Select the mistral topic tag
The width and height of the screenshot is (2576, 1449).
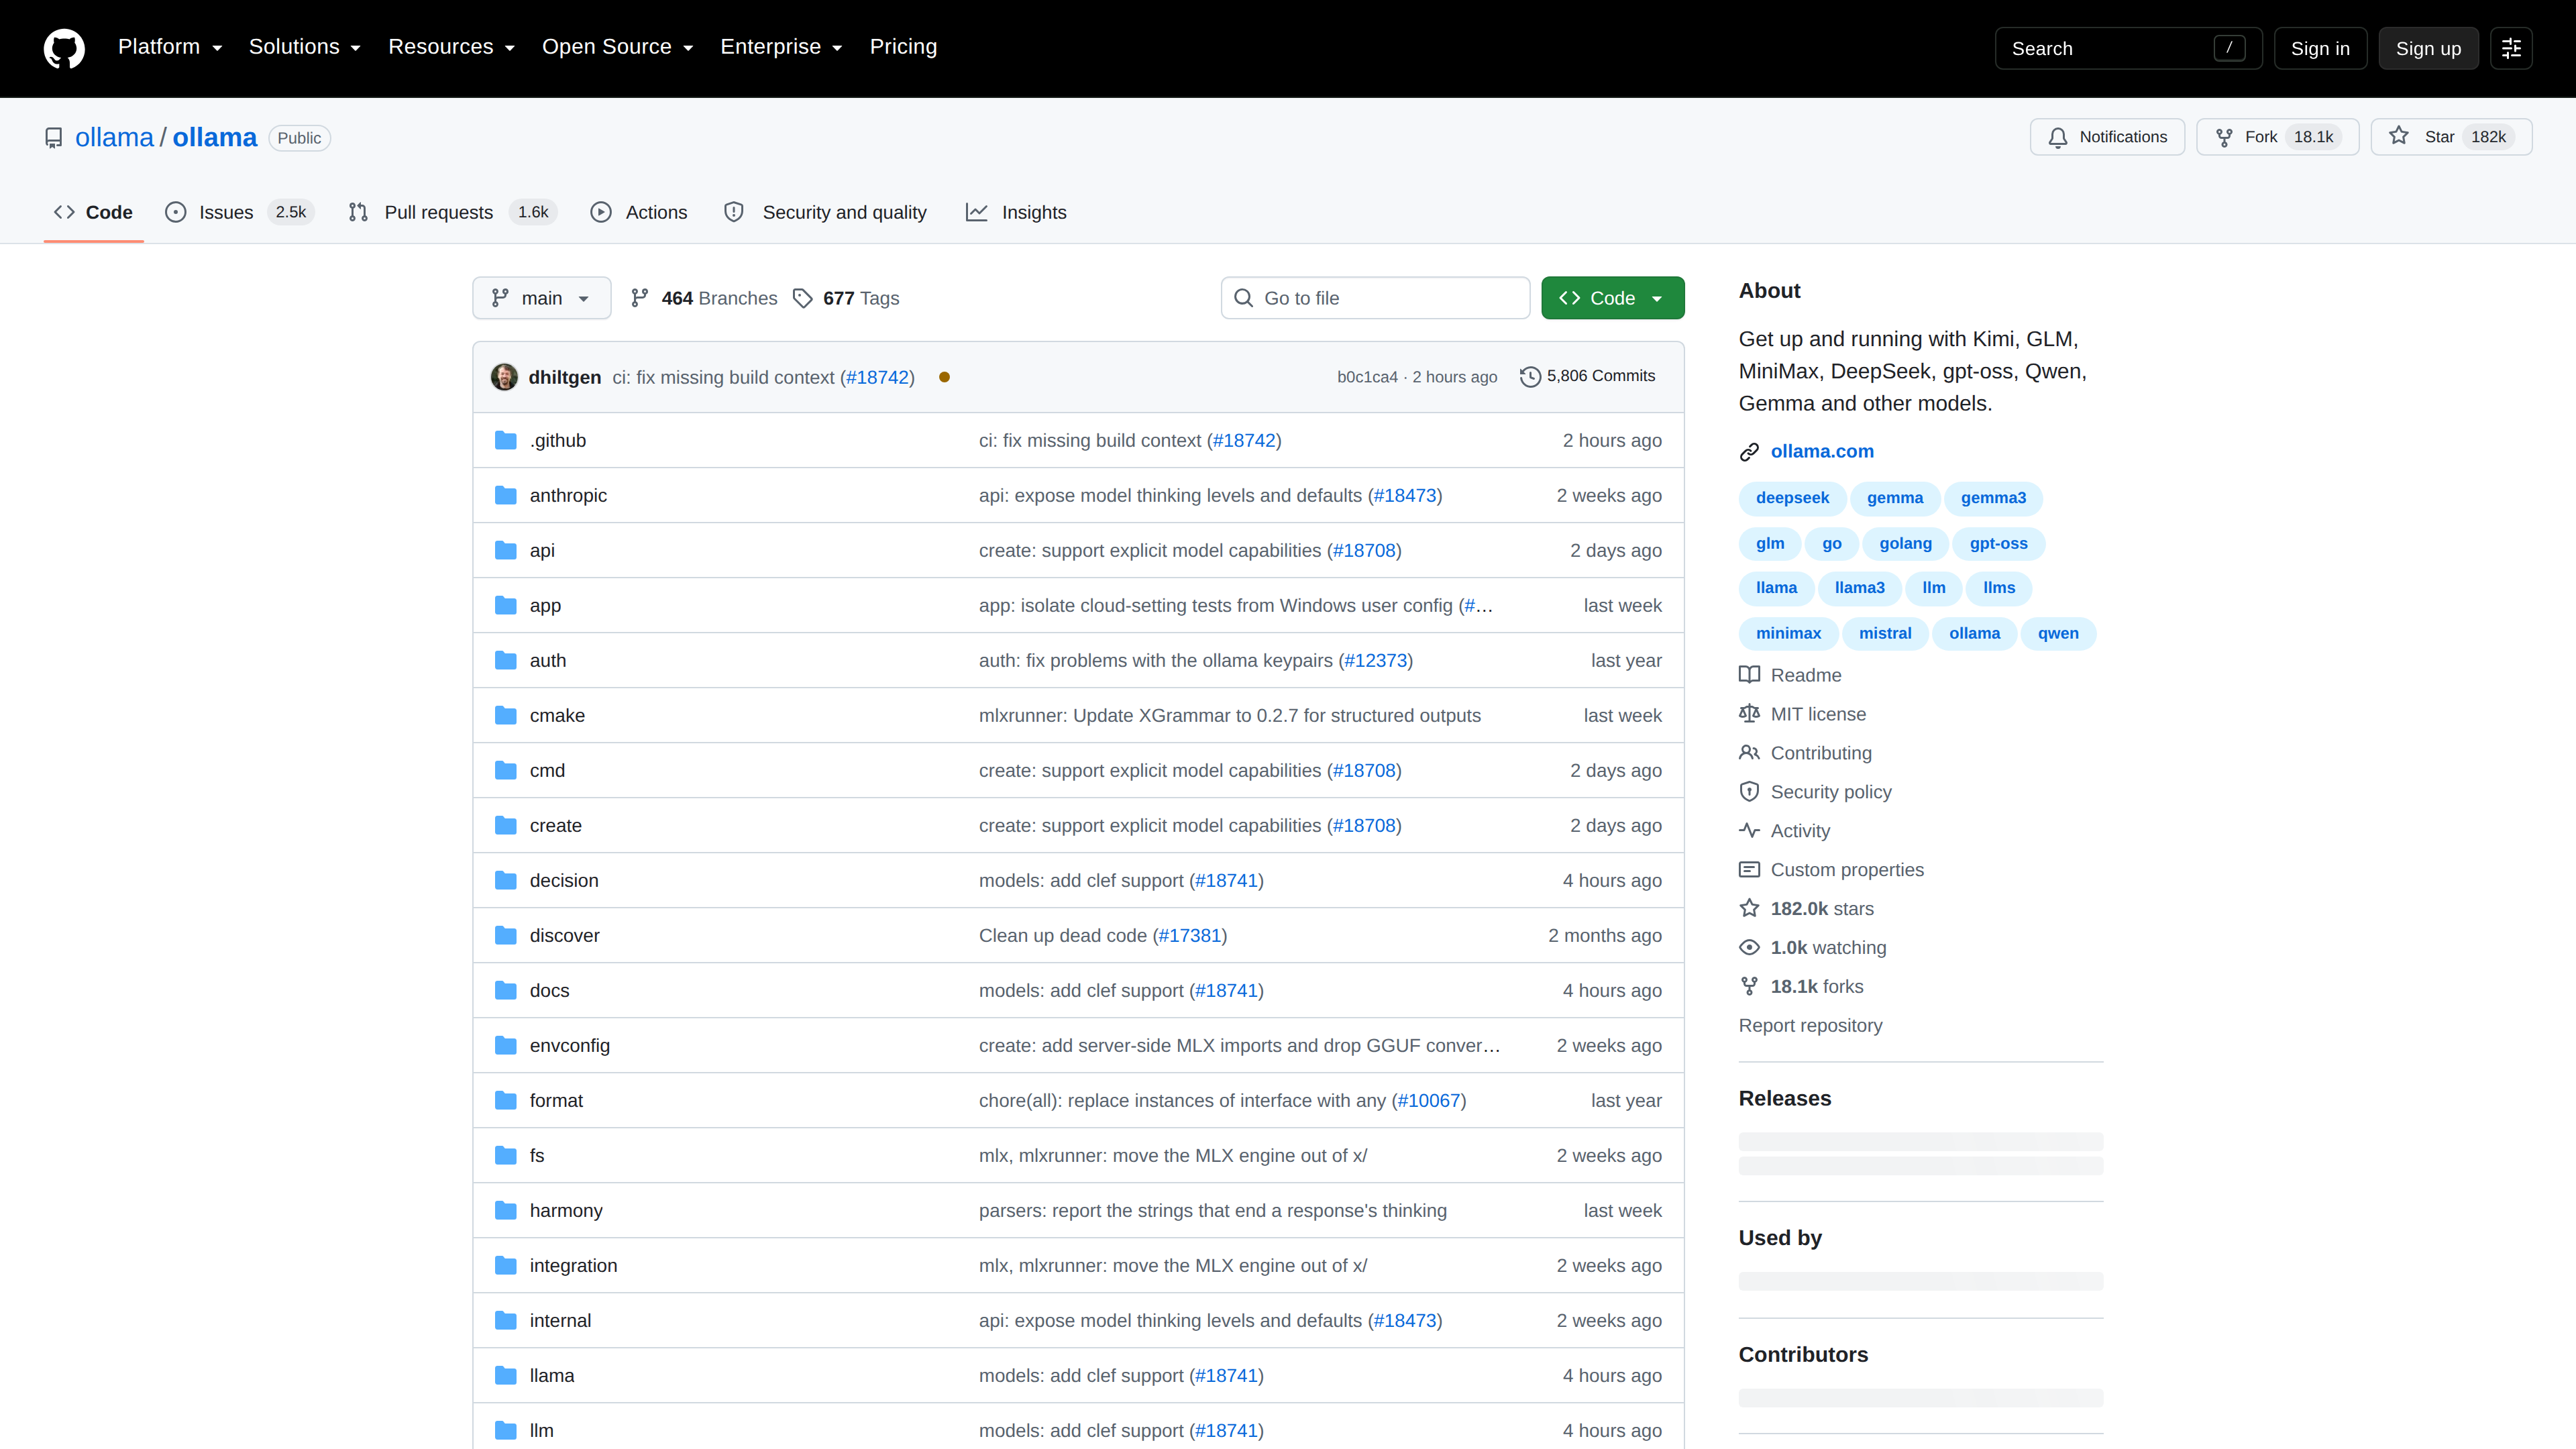pos(1885,633)
